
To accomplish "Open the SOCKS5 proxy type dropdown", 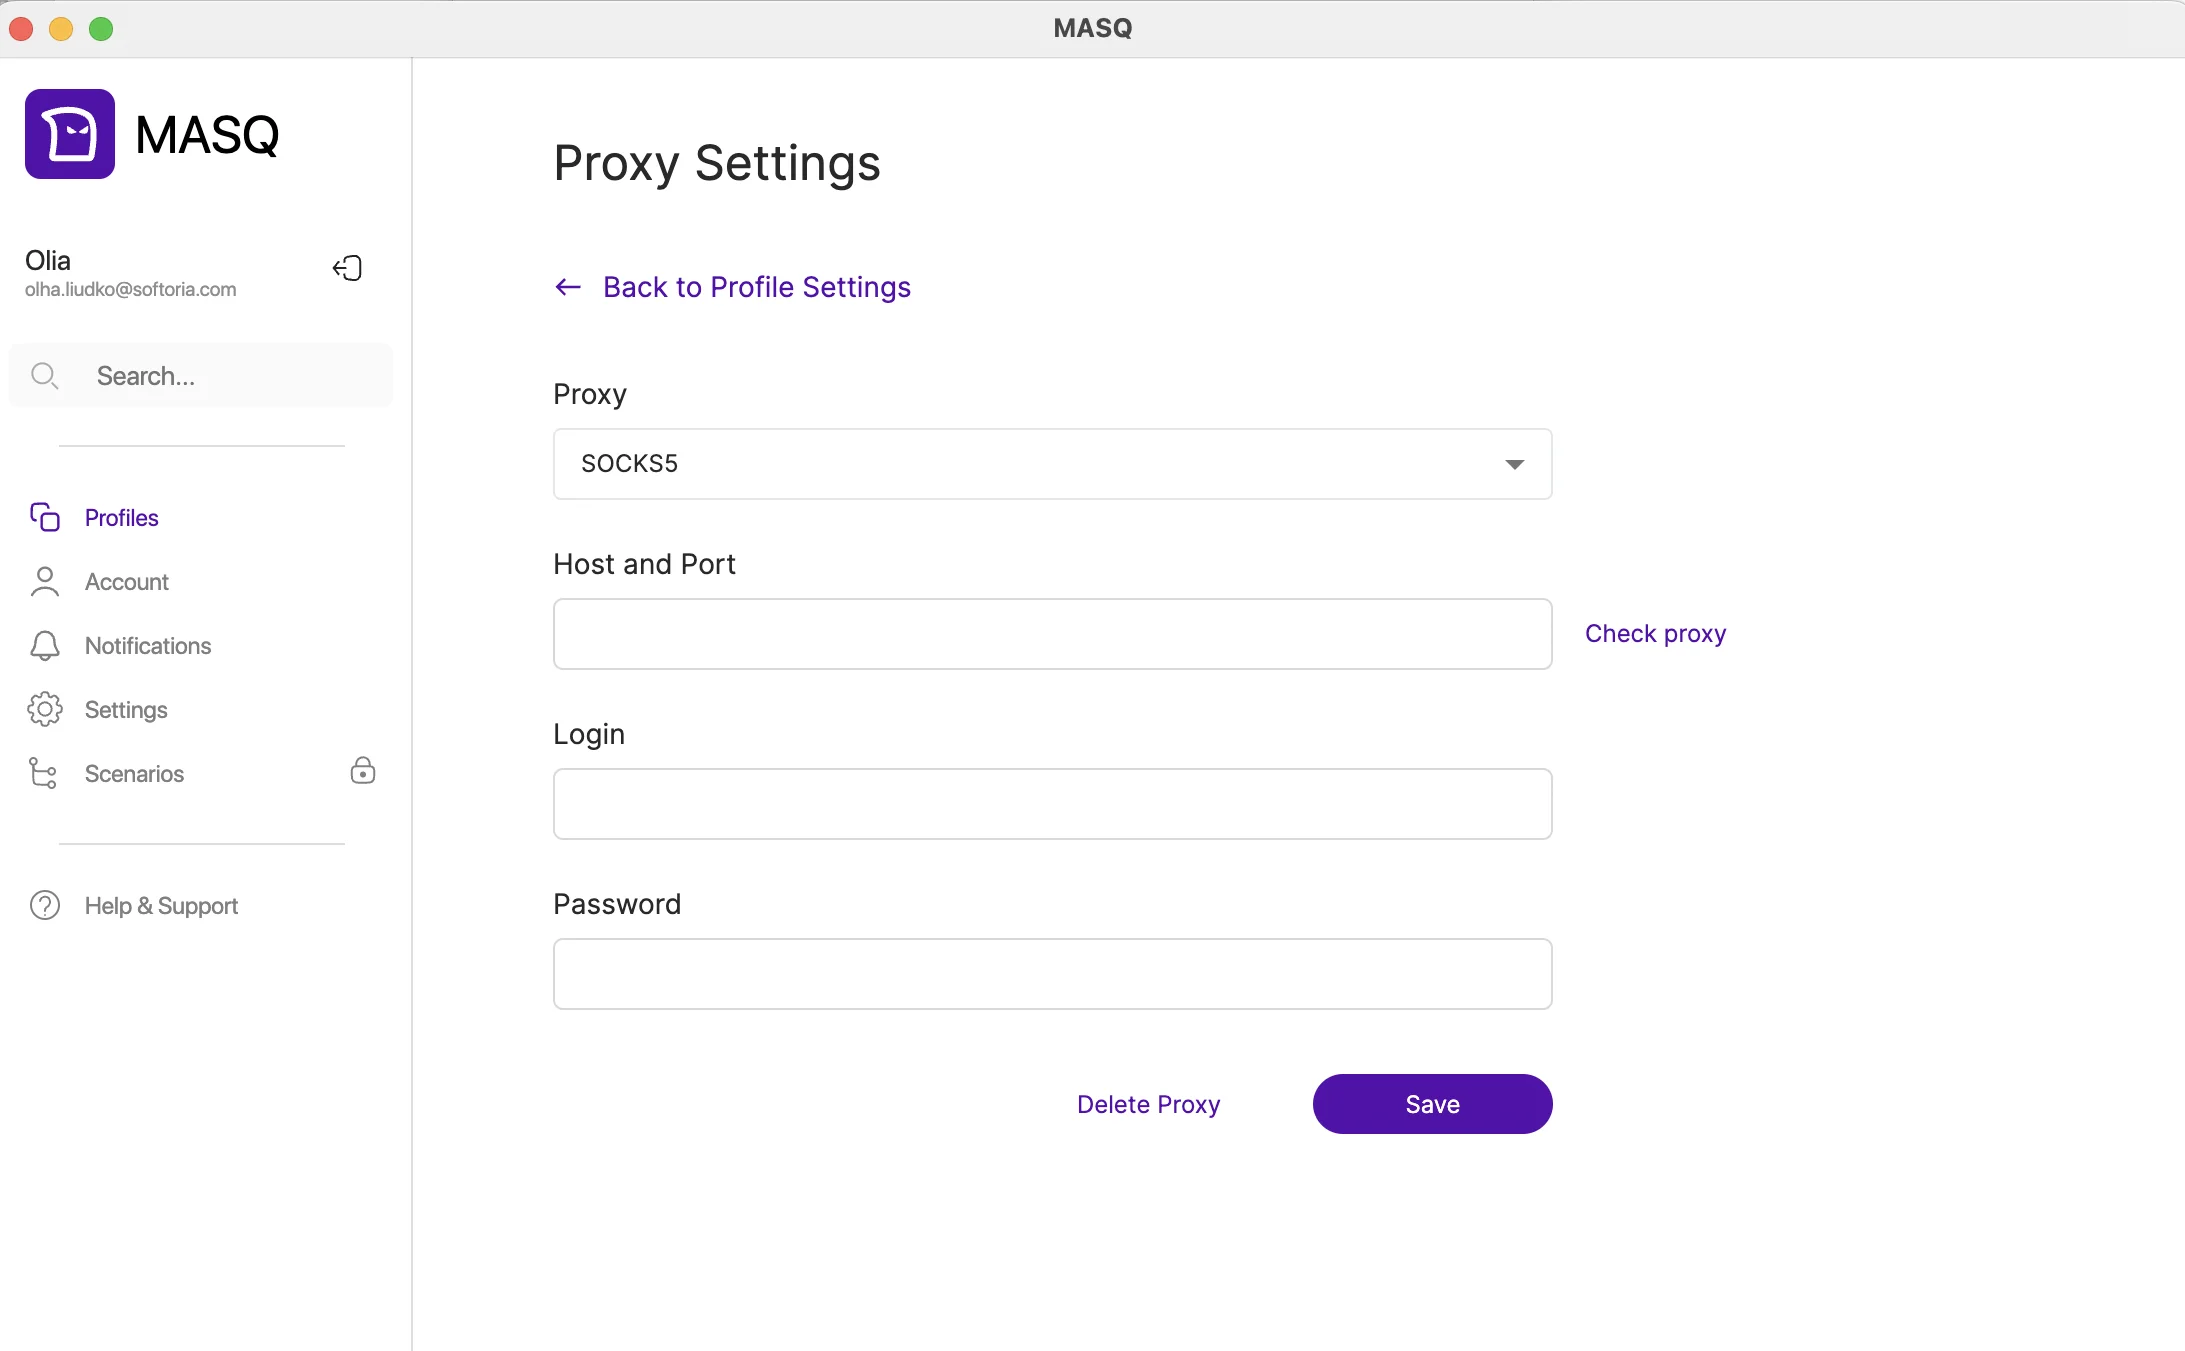I will [x=1052, y=464].
